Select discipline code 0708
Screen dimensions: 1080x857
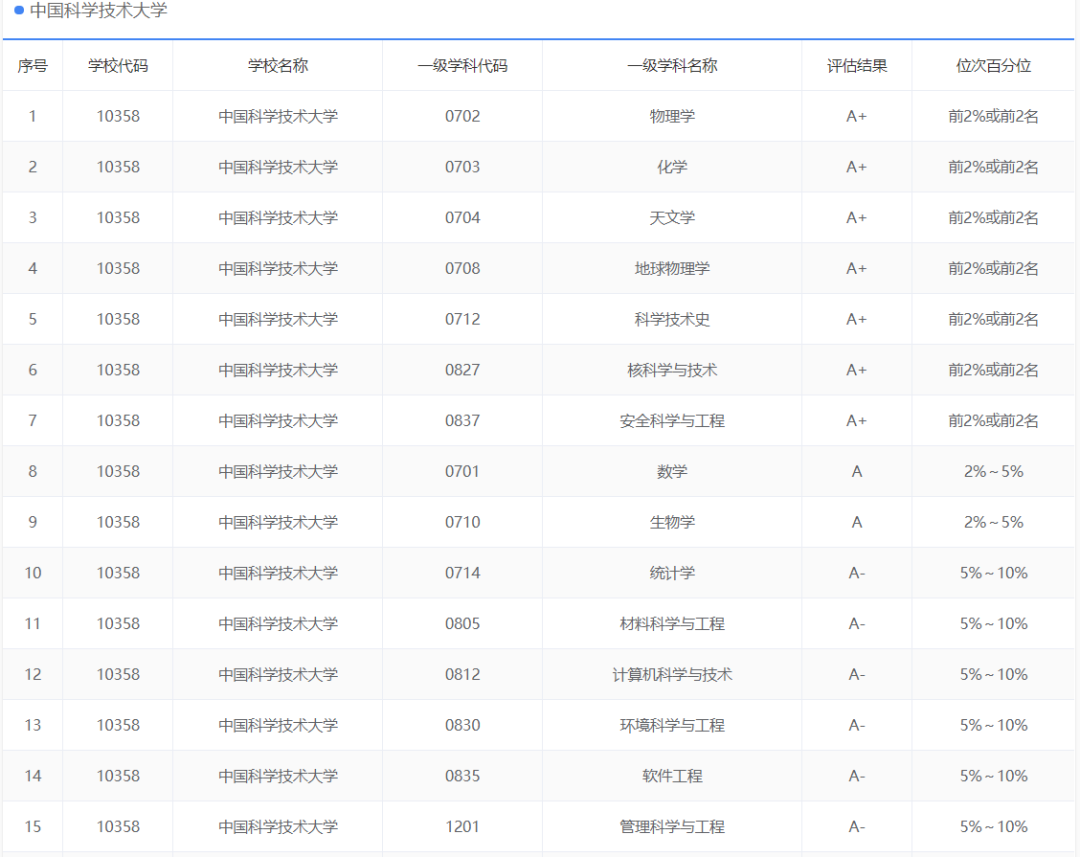click(463, 269)
